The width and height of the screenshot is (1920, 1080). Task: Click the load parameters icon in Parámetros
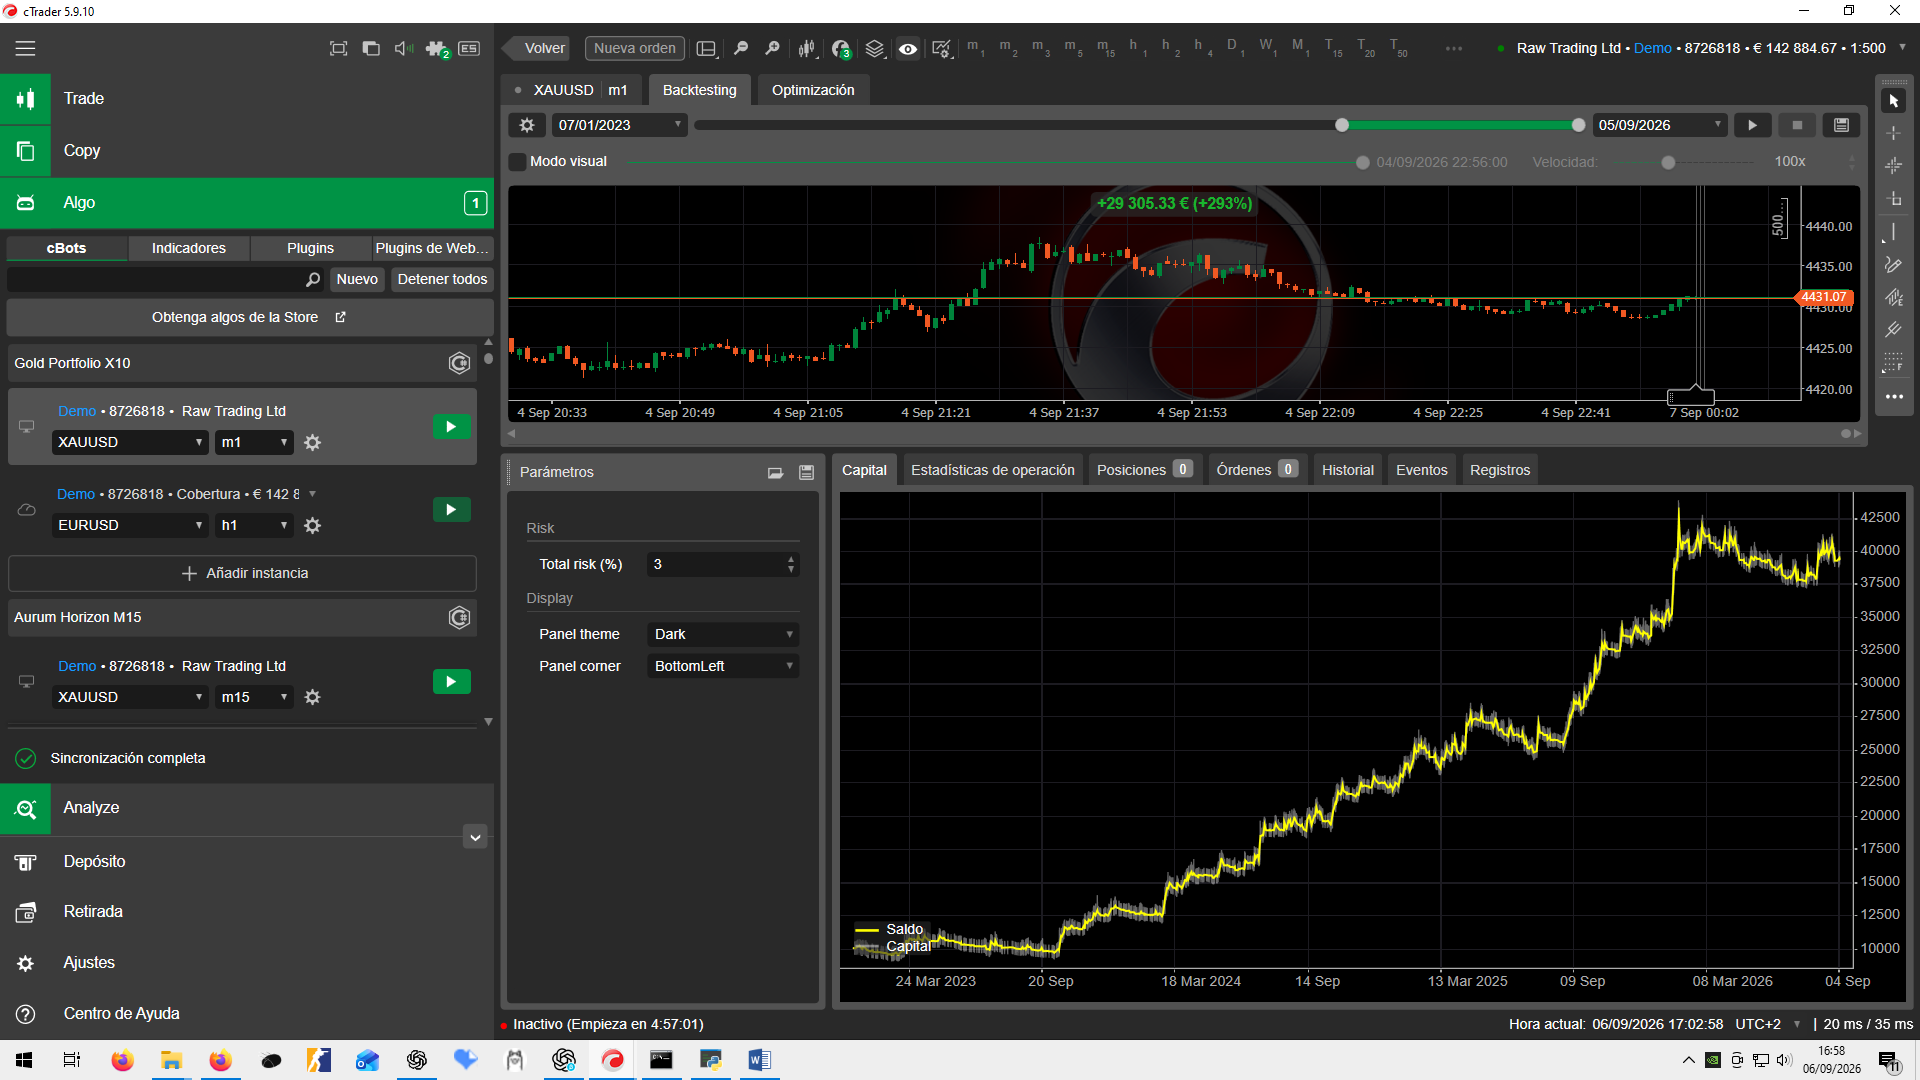pos(775,472)
